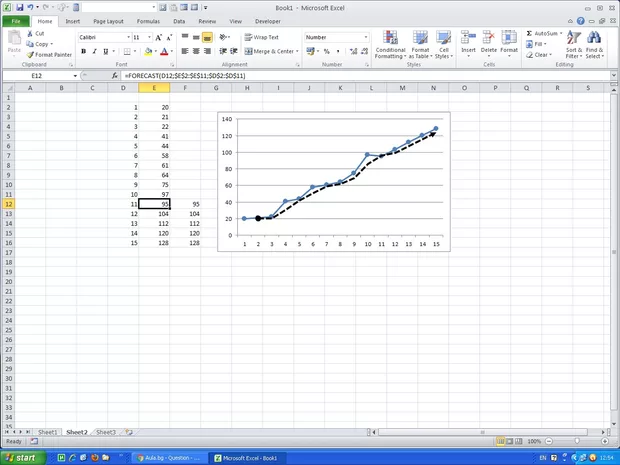Open the Calibri font name dropdown
Image resolution: width=620 pixels, height=465 pixels.
tap(125, 37)
